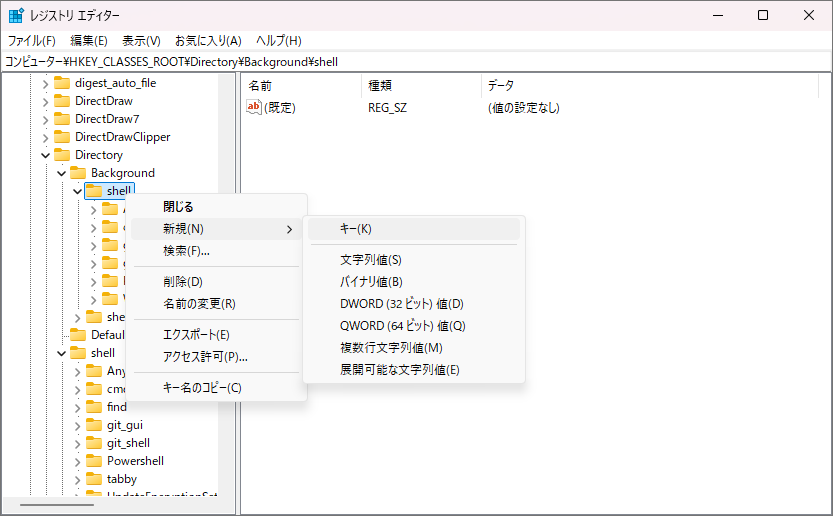Click the Powershell folder icon

tap(94, 461)
